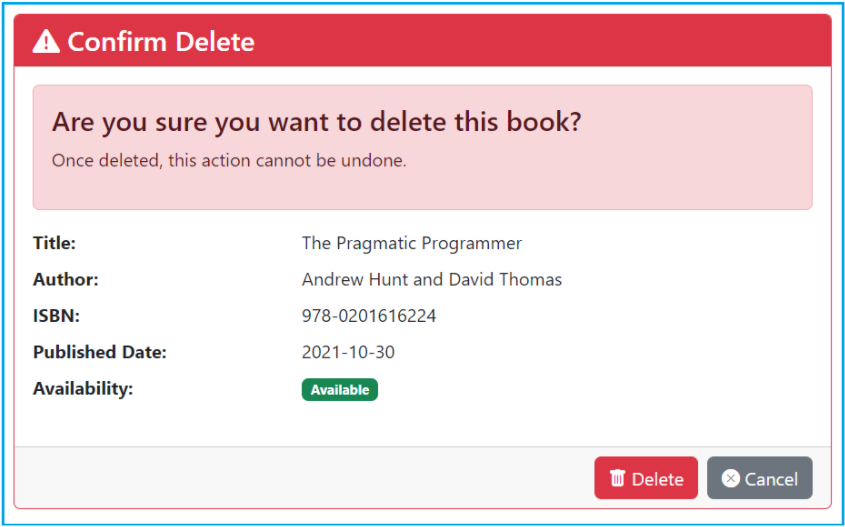Click the Title field label
This screenshot has height=527, width=845.
[x=54, y=243]
